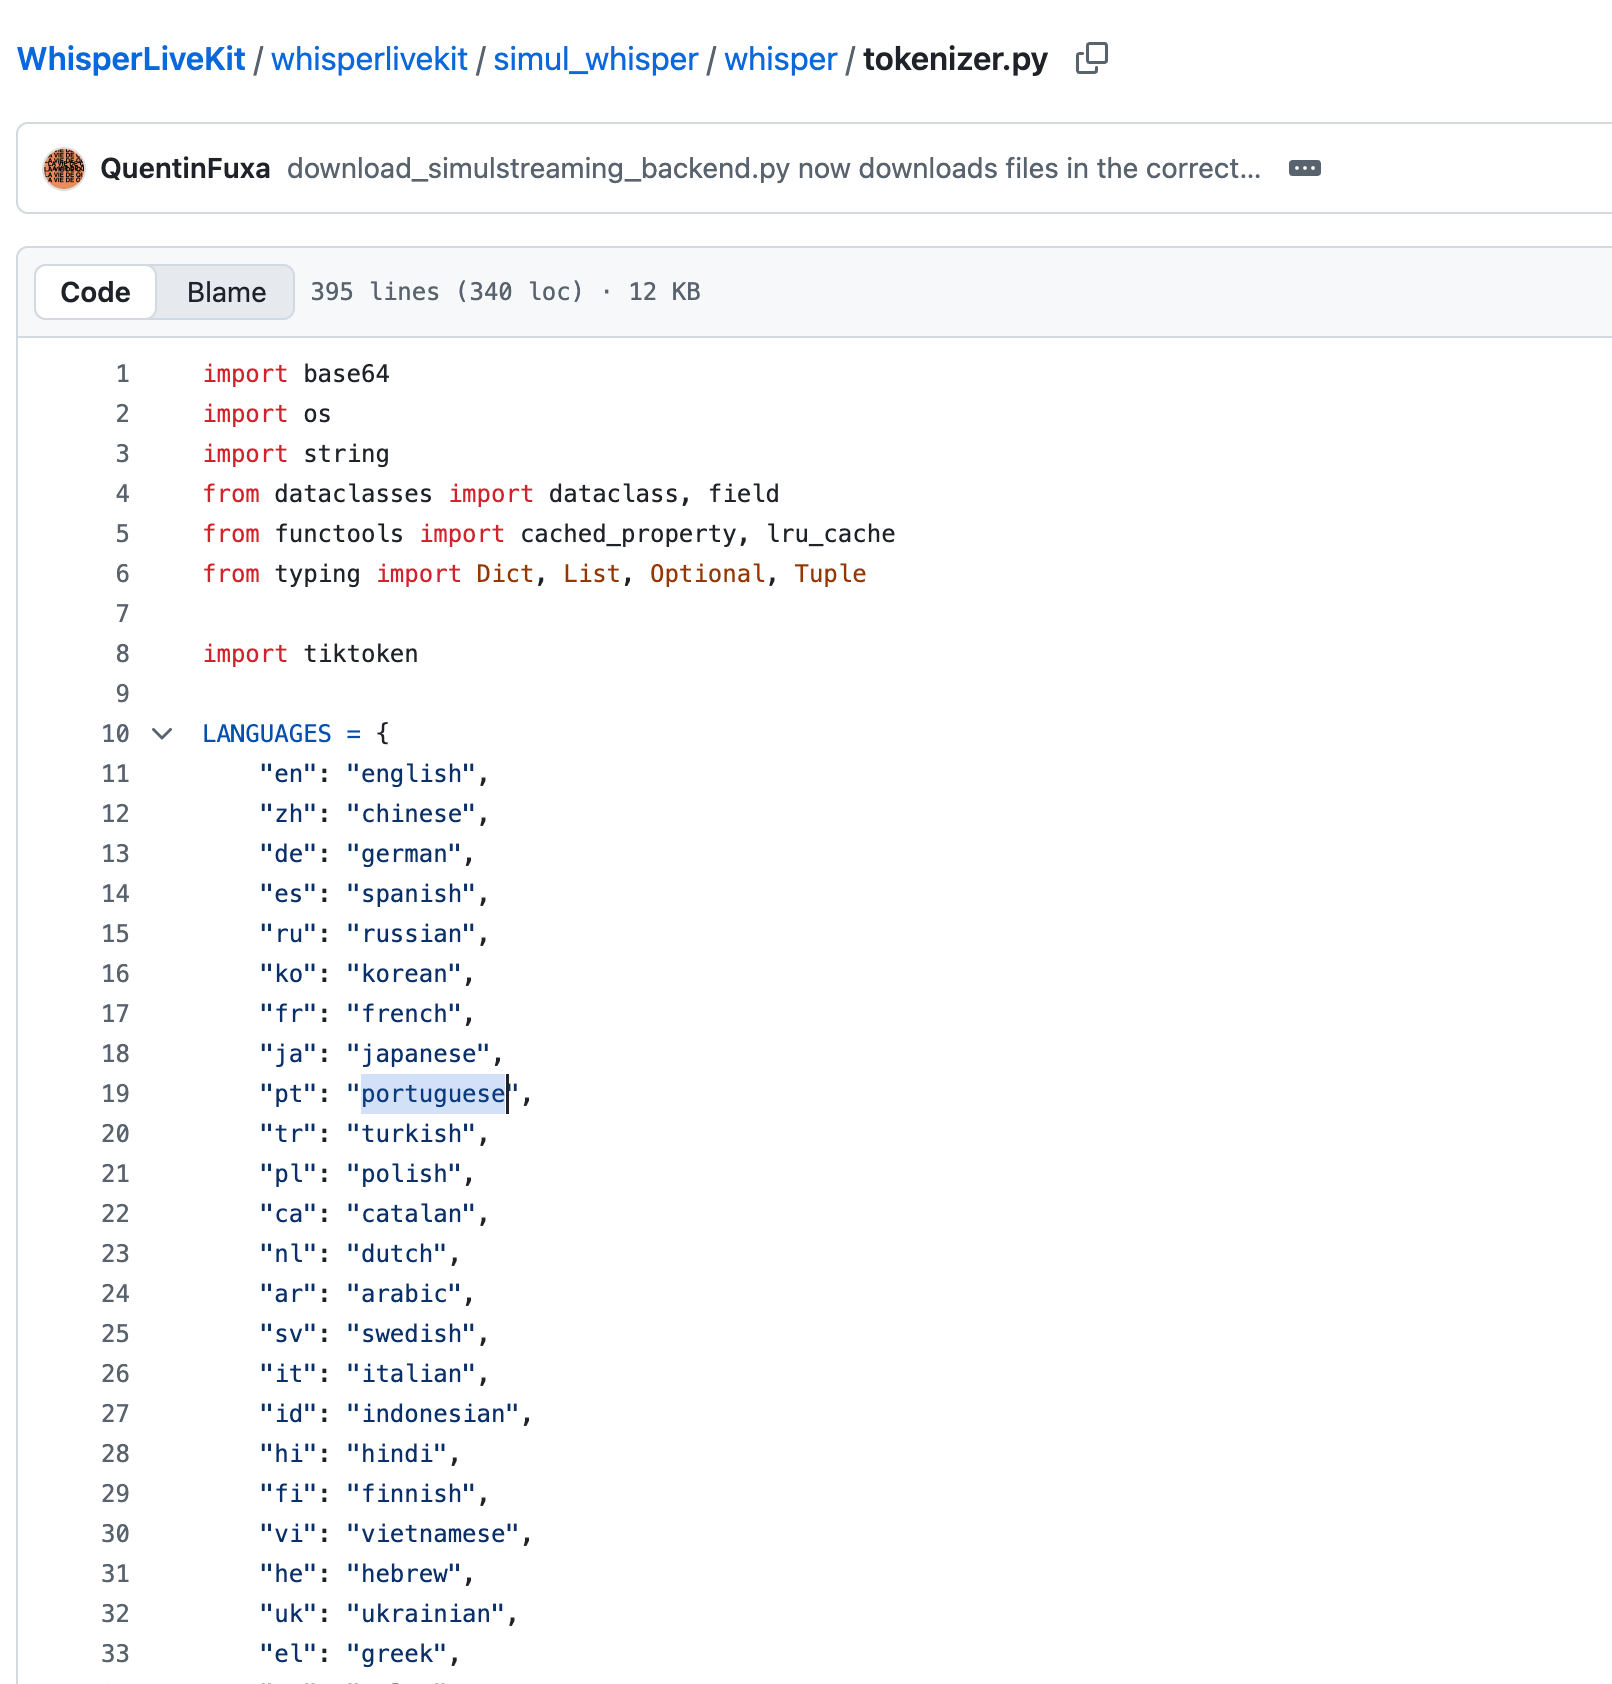Viewport: 1612px width, 1684px height.
Task: Click the tiktoken import on line 8
Action: coord(361,654)
